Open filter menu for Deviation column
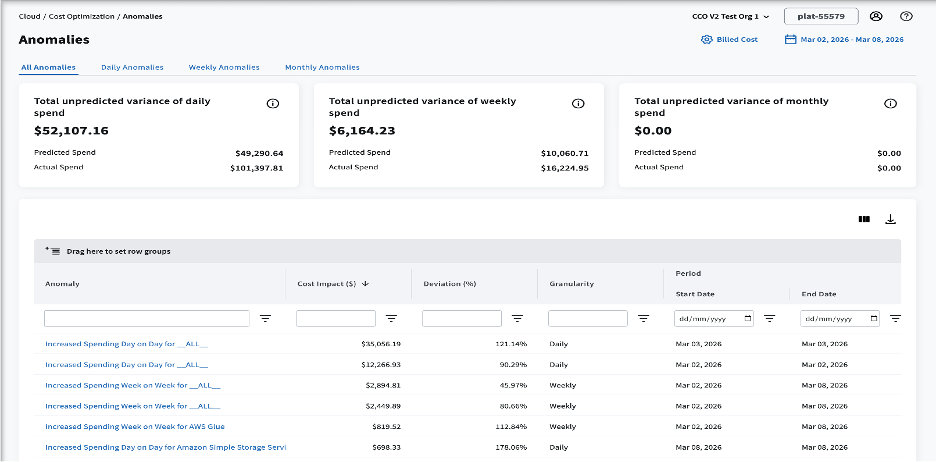 tap(518, 319)
